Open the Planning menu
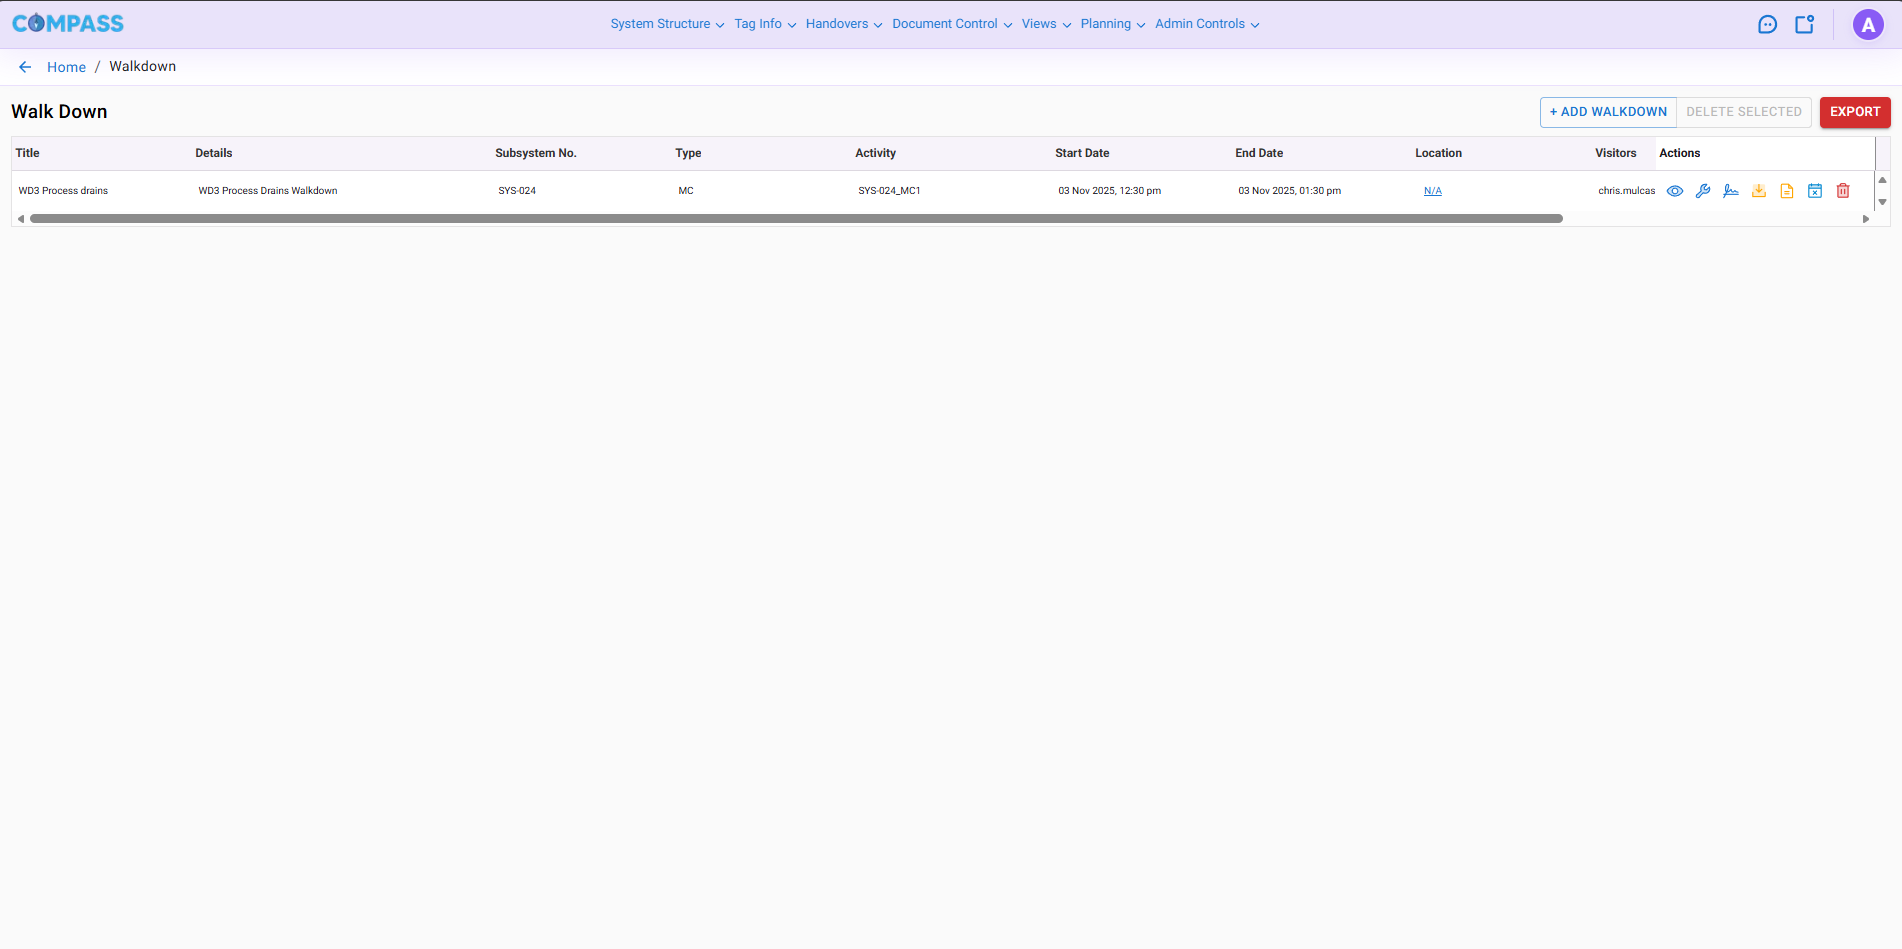 coord(1112,24)
